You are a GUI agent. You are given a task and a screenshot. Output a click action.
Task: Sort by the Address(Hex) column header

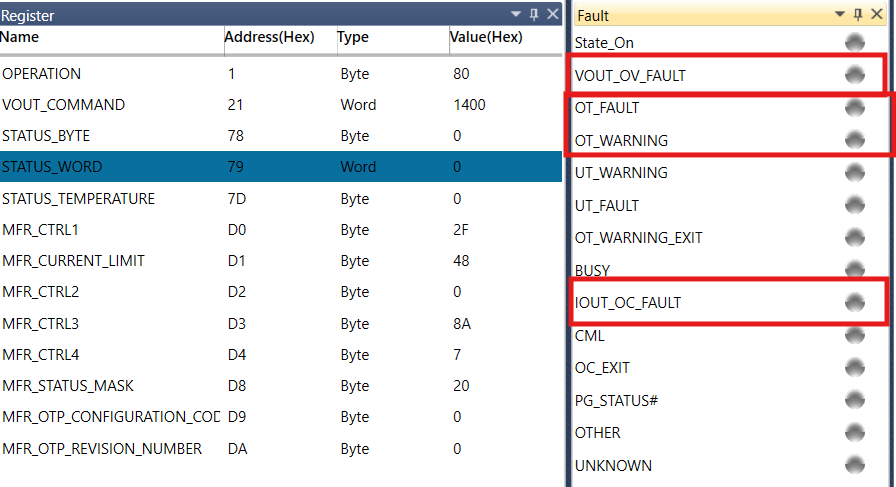(x=270, y=37)
